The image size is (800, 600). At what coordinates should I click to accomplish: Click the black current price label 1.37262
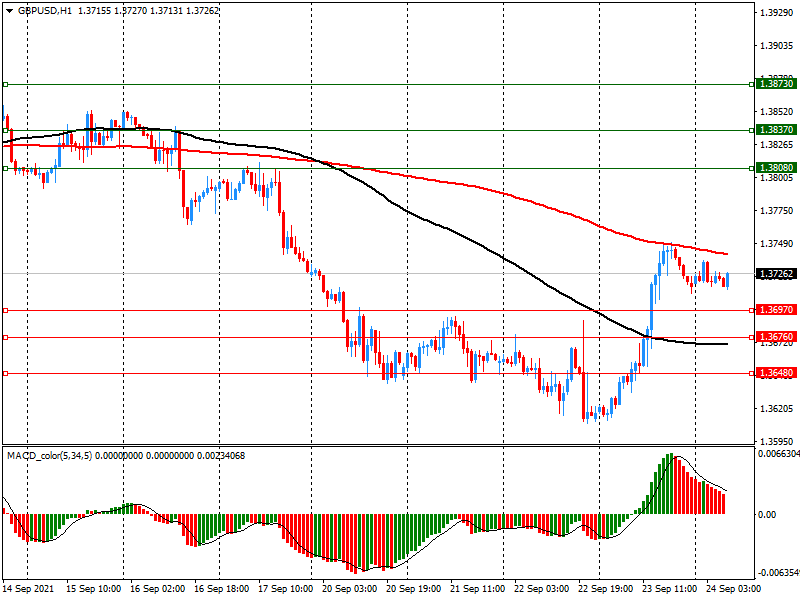point(776,274)
